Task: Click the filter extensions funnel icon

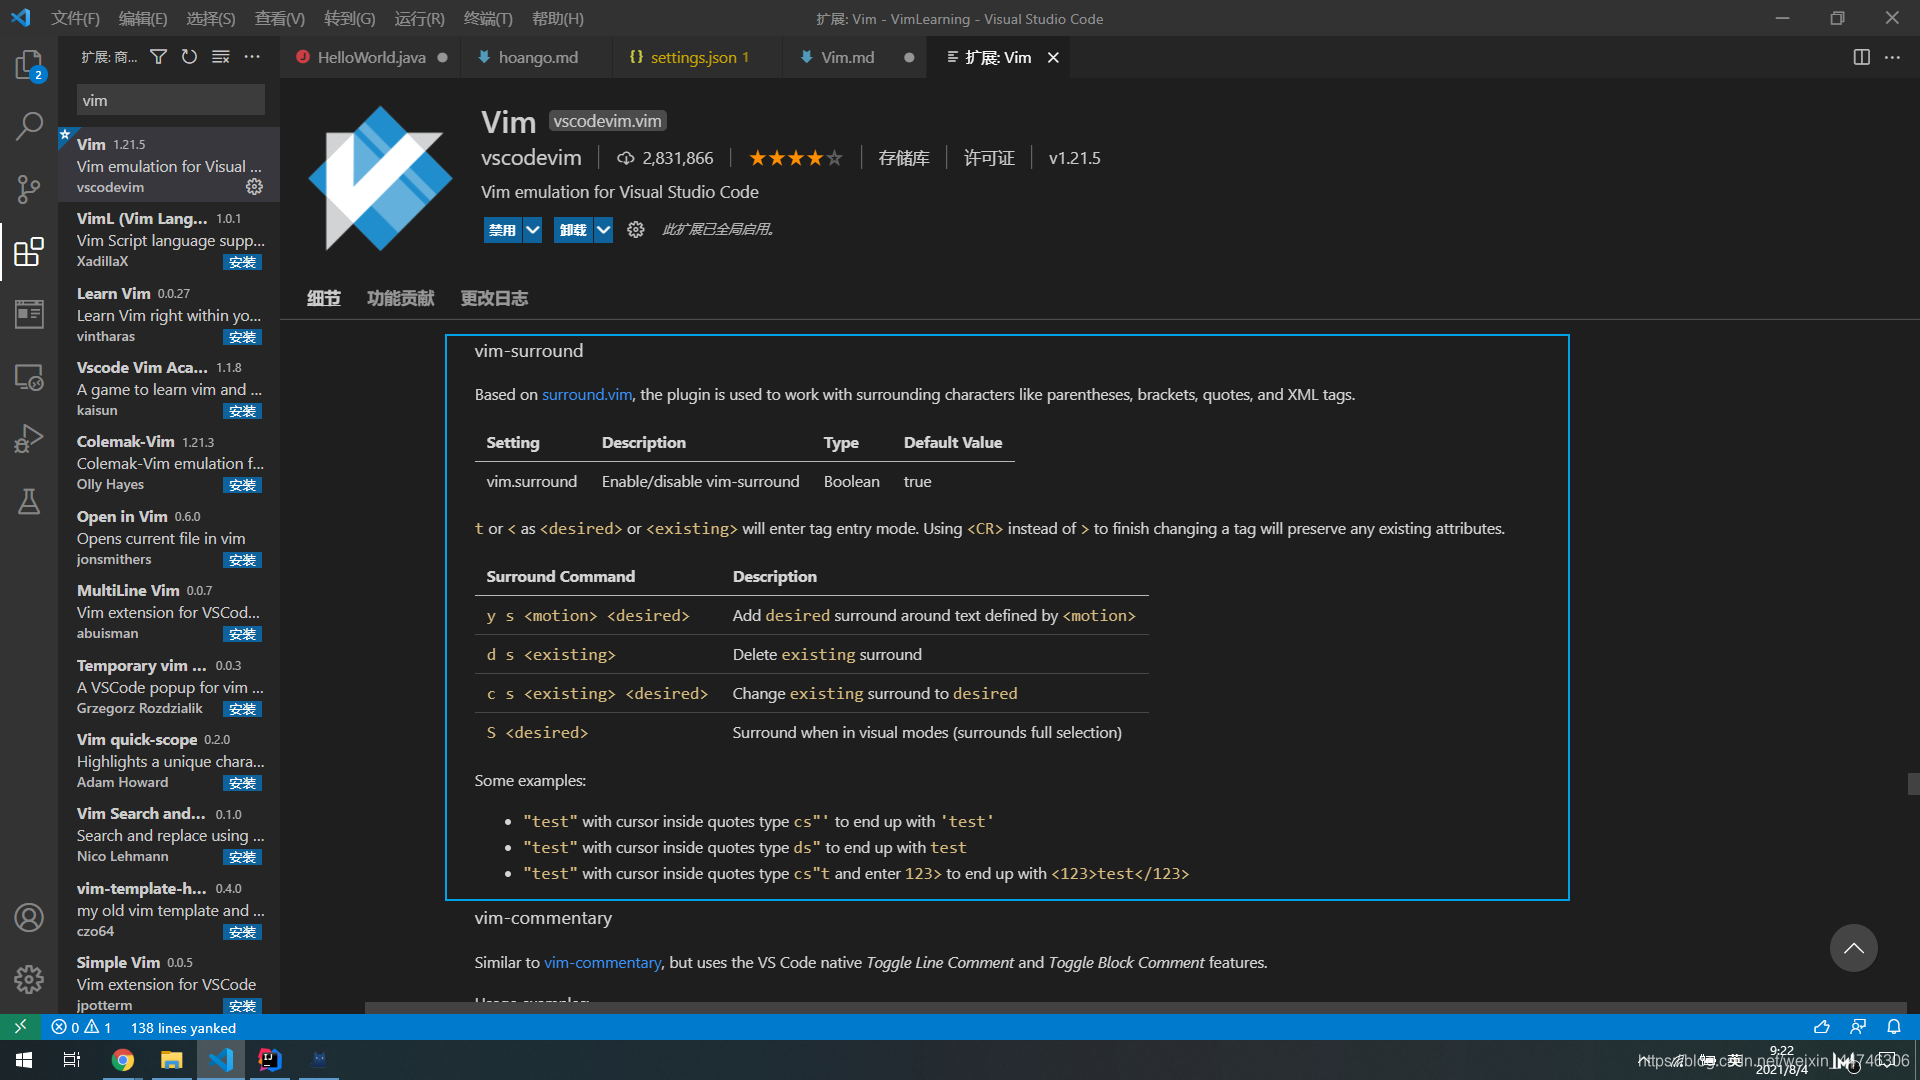Action: [x=158, y=57]
